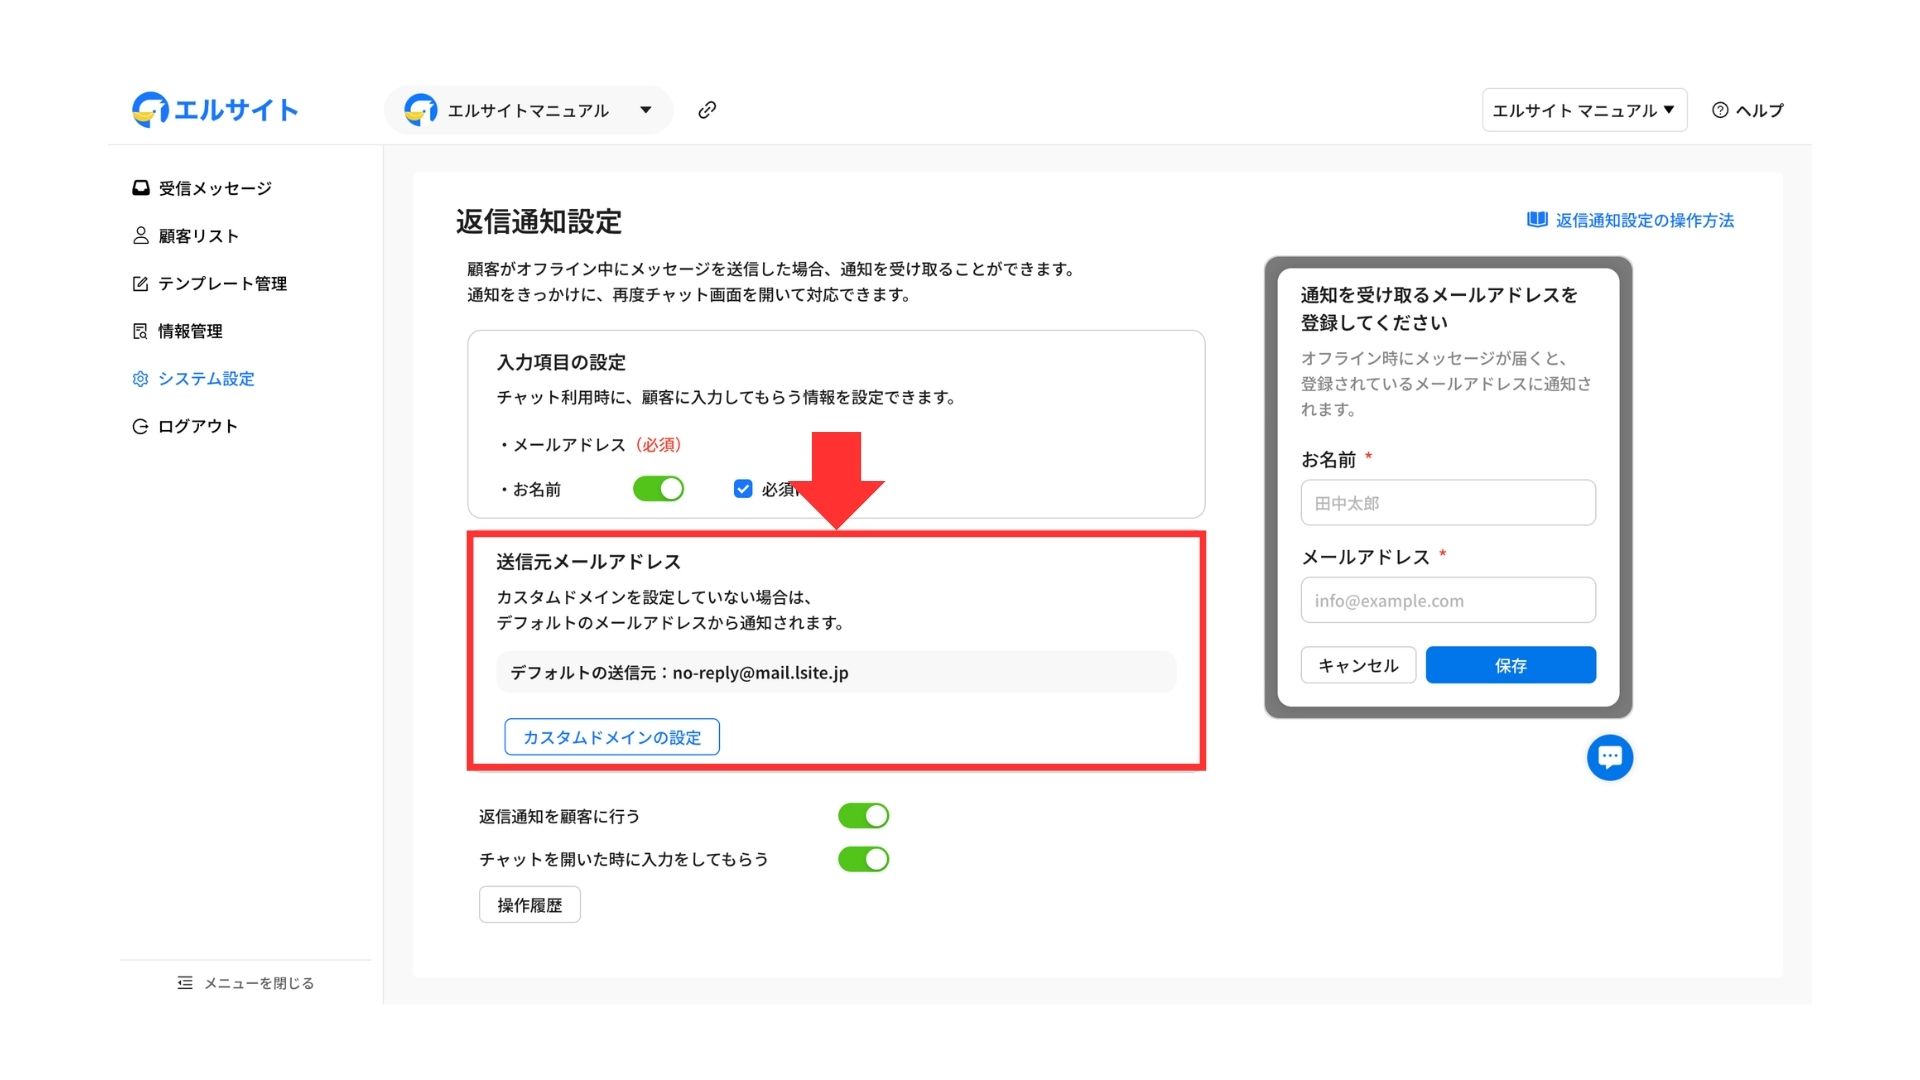Screen dimensions: 1920x1080
Task: Click the L-site logo at top left
Action: 215,110
